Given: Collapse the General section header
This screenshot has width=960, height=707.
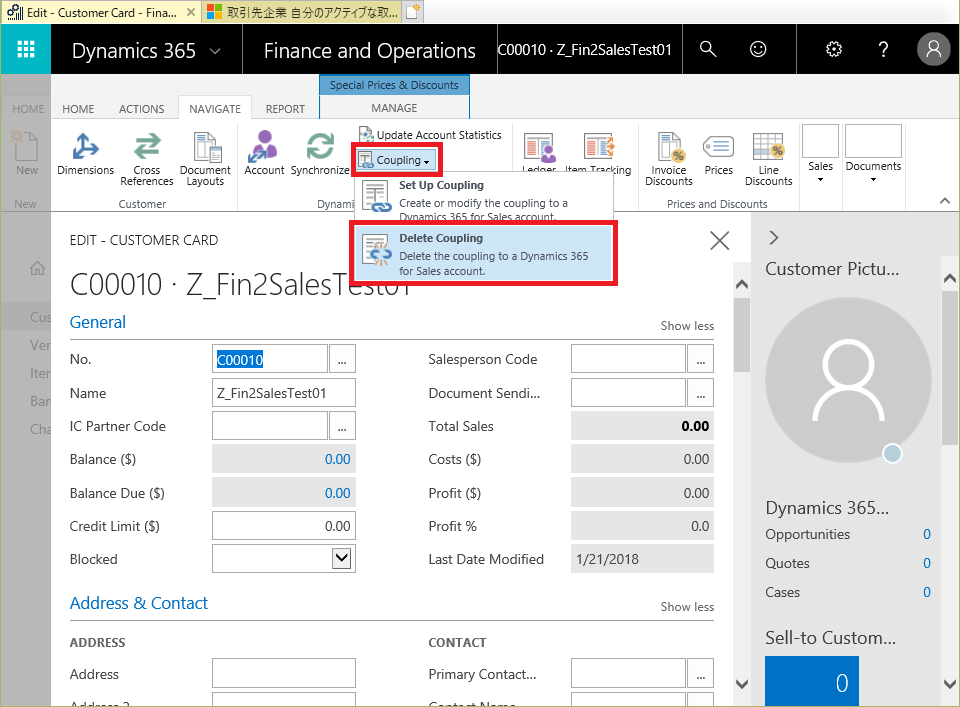Looking at the screenshot, I should [x=98, y=322].
